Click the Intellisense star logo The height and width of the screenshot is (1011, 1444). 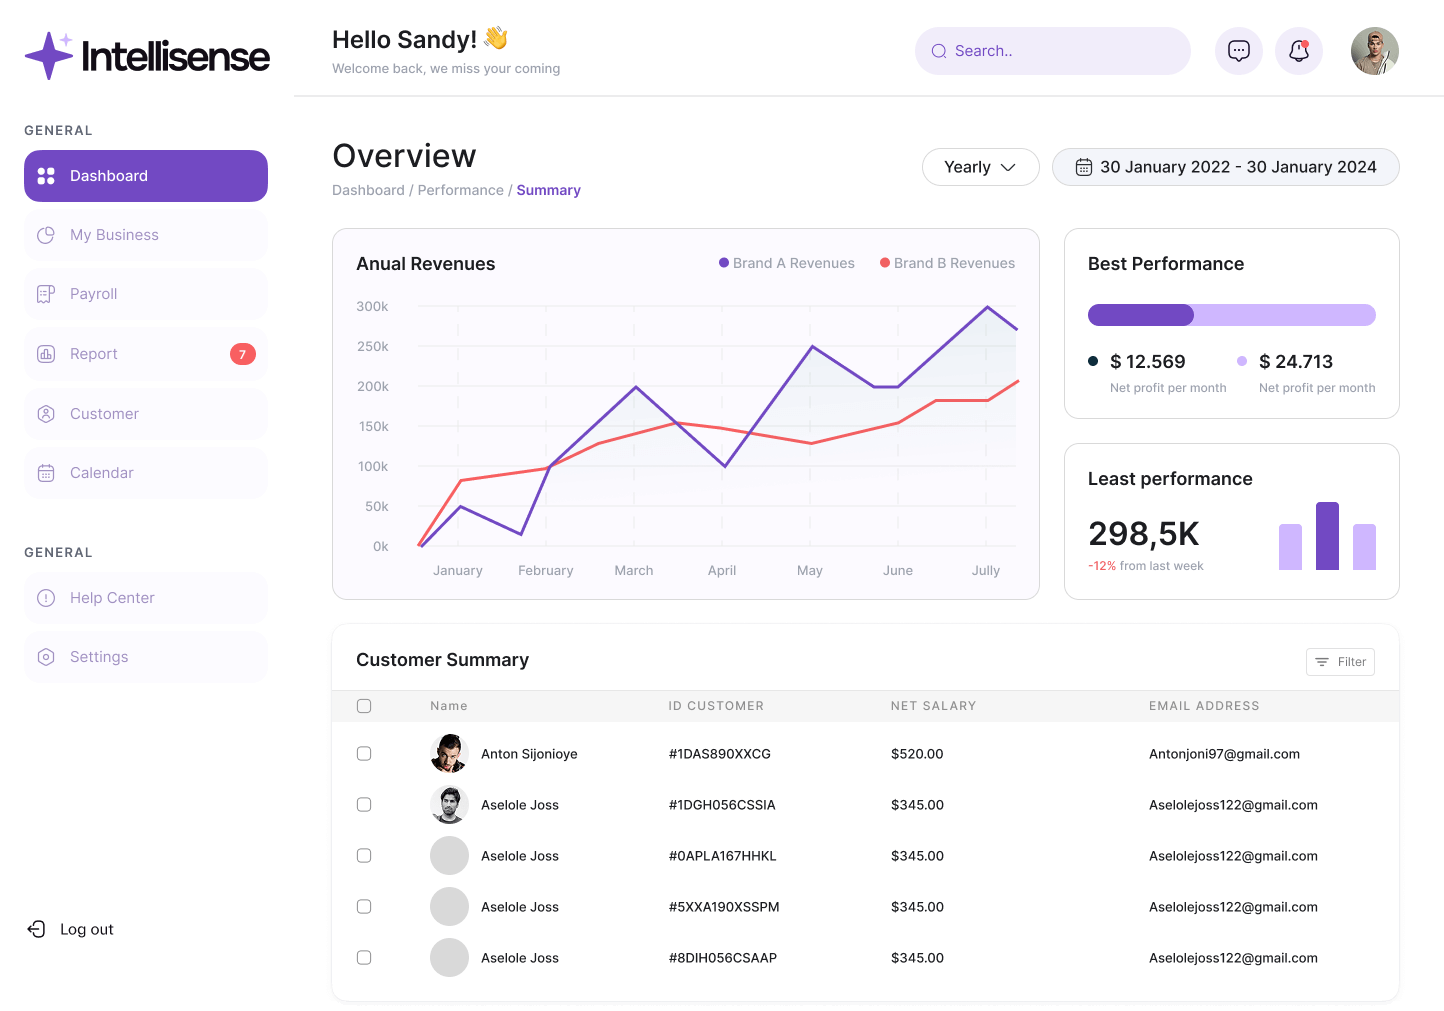coord(48,55)
